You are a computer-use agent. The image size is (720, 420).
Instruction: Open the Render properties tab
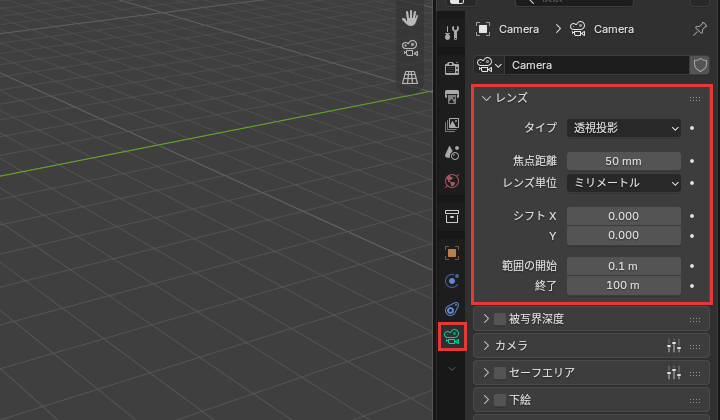(x=452, y=68)
